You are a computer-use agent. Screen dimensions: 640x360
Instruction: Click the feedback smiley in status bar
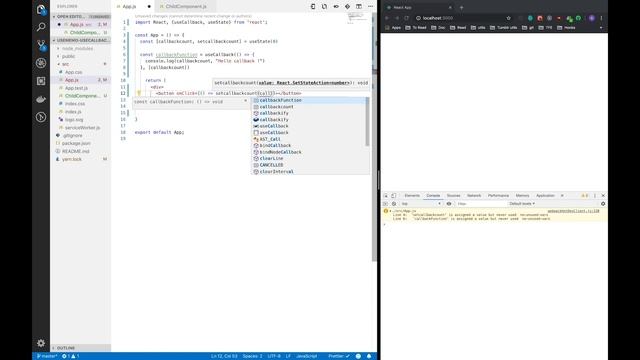click(358, 356)
